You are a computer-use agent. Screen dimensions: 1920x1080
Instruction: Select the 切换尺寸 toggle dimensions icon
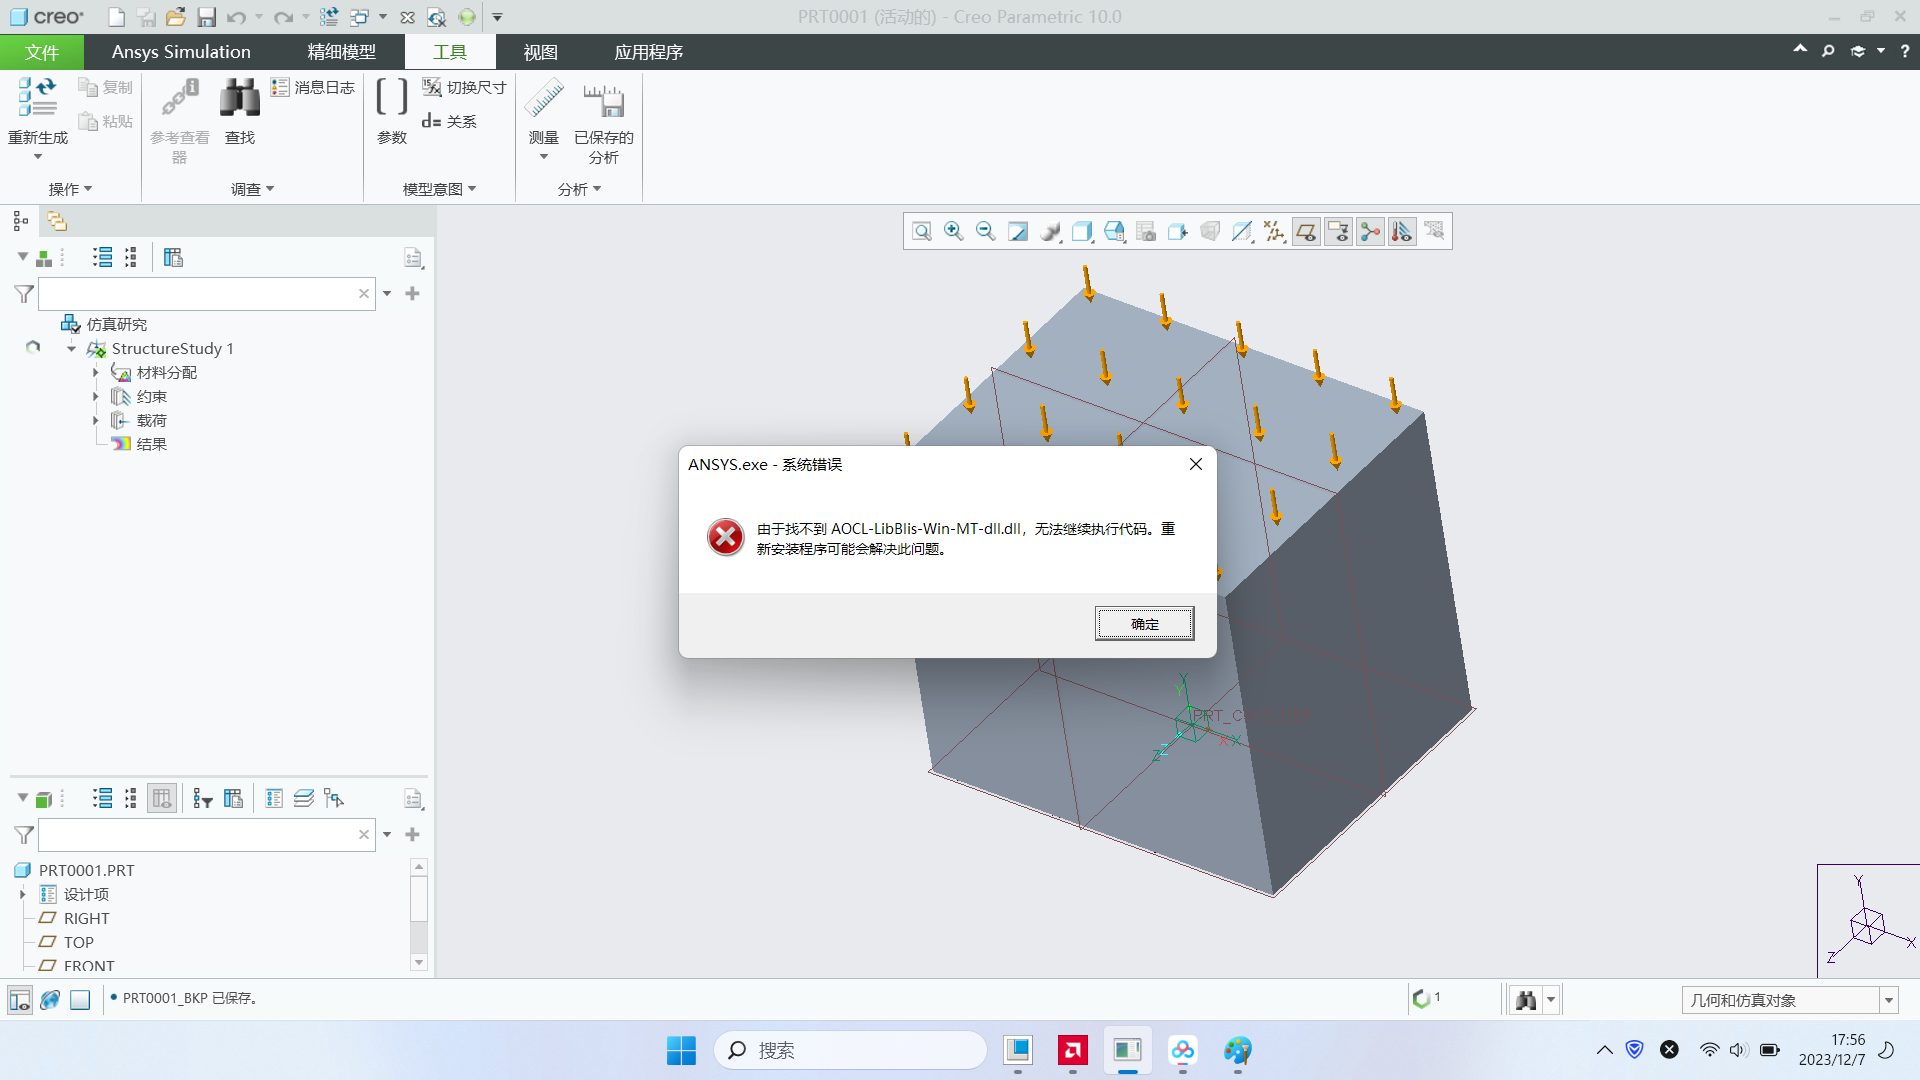pyautogui.click(x=463, y=87)
